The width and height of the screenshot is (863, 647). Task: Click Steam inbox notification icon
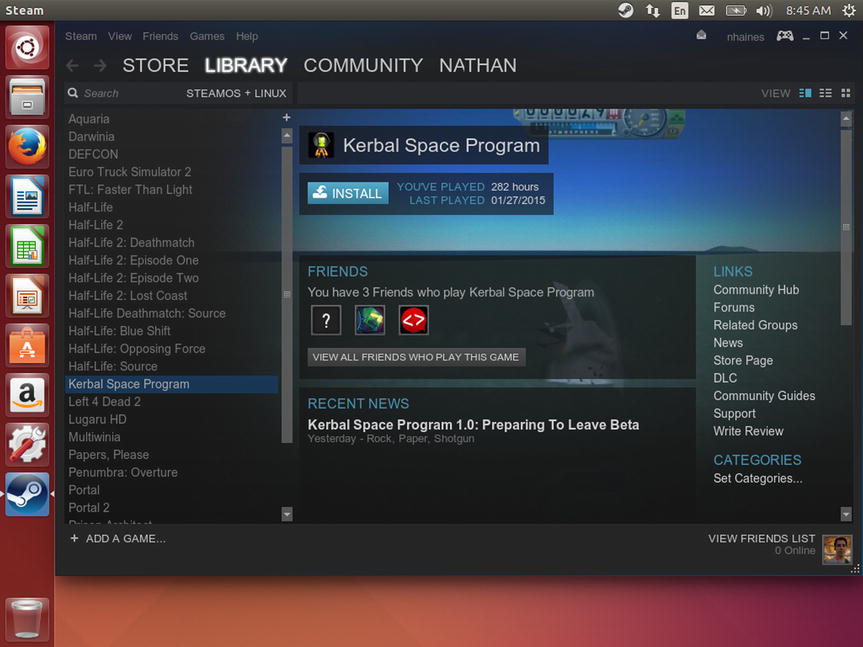pos(701,36)
